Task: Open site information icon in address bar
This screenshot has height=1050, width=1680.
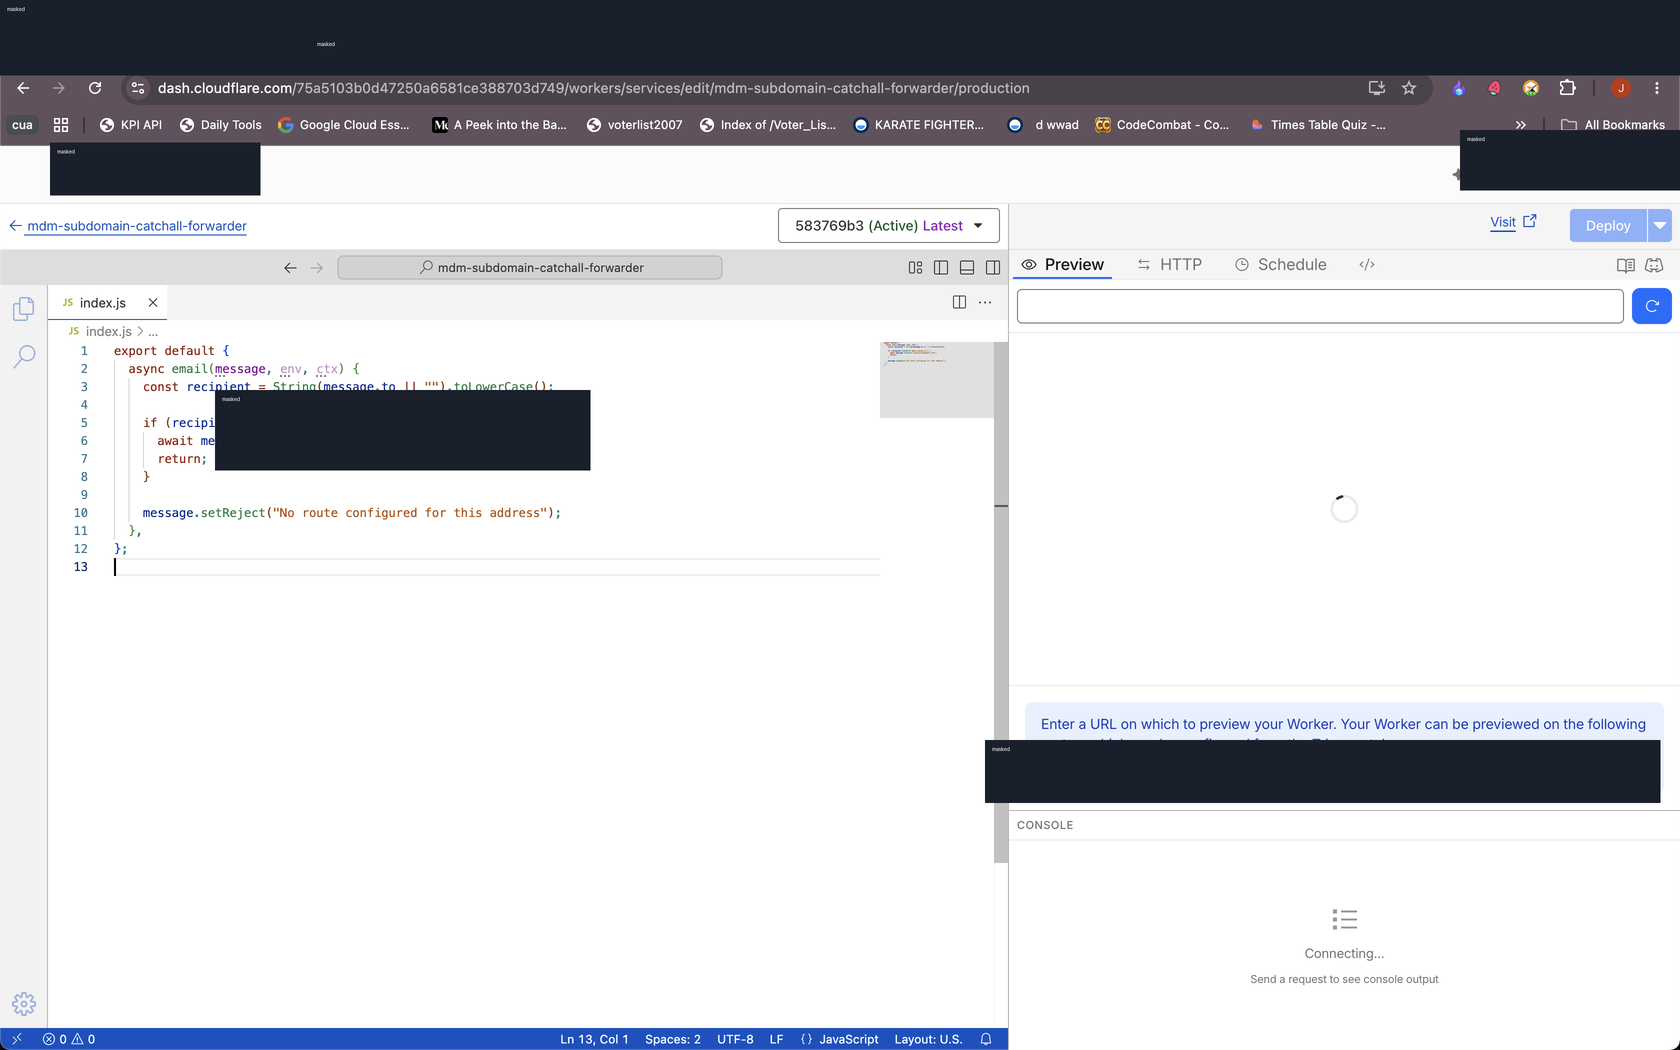Action: click(x=138, y=88)
